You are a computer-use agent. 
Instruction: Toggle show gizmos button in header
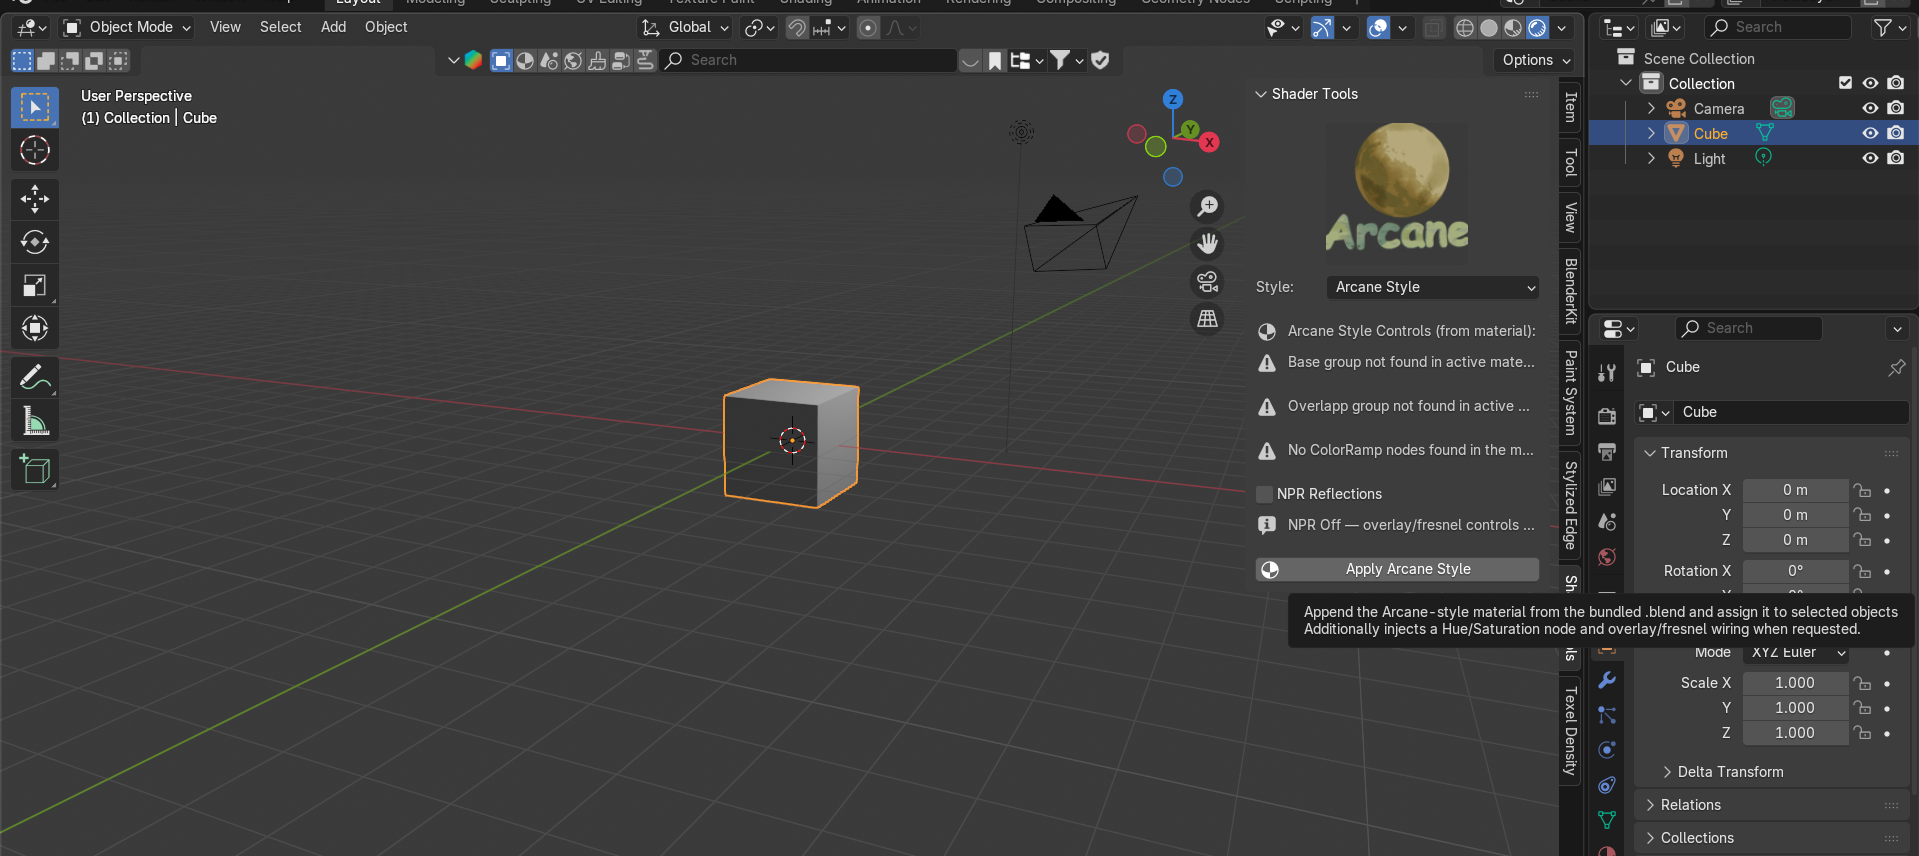pos(1322,28)
